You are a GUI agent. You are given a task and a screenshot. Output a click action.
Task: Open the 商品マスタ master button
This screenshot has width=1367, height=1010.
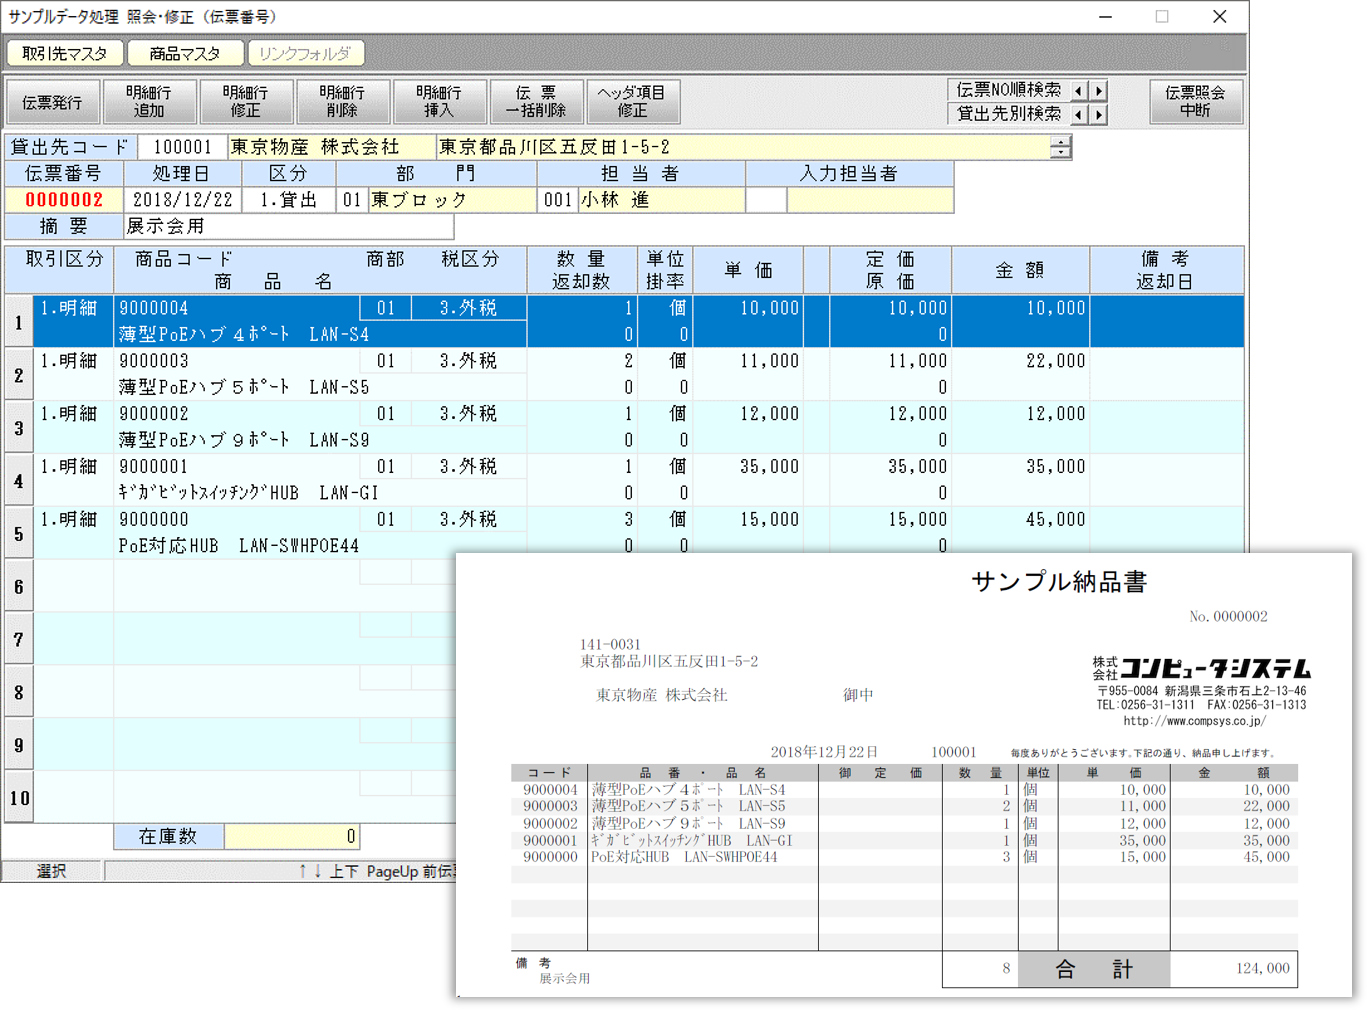185,53
